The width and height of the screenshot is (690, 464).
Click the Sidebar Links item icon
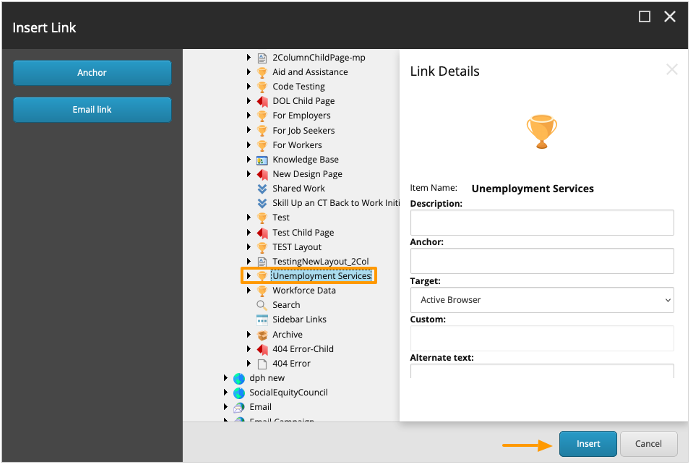tap(262, 320)
